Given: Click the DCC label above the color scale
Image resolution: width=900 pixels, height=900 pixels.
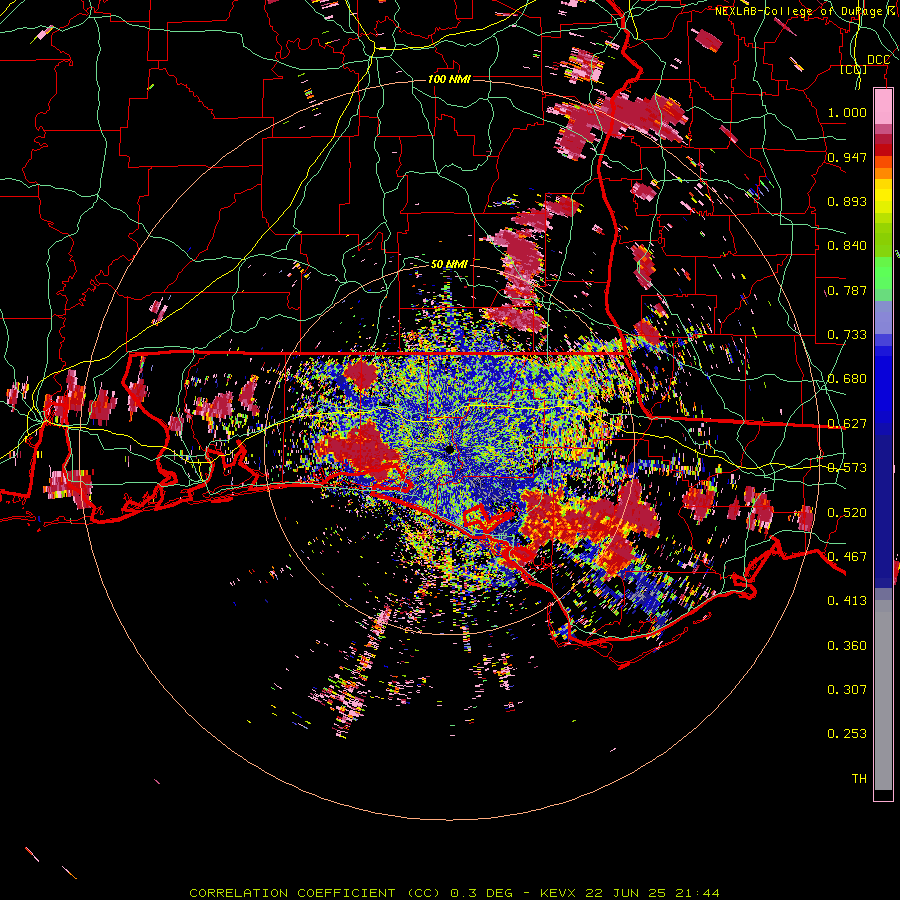Looking at the screenshot, I should [879, 60].
